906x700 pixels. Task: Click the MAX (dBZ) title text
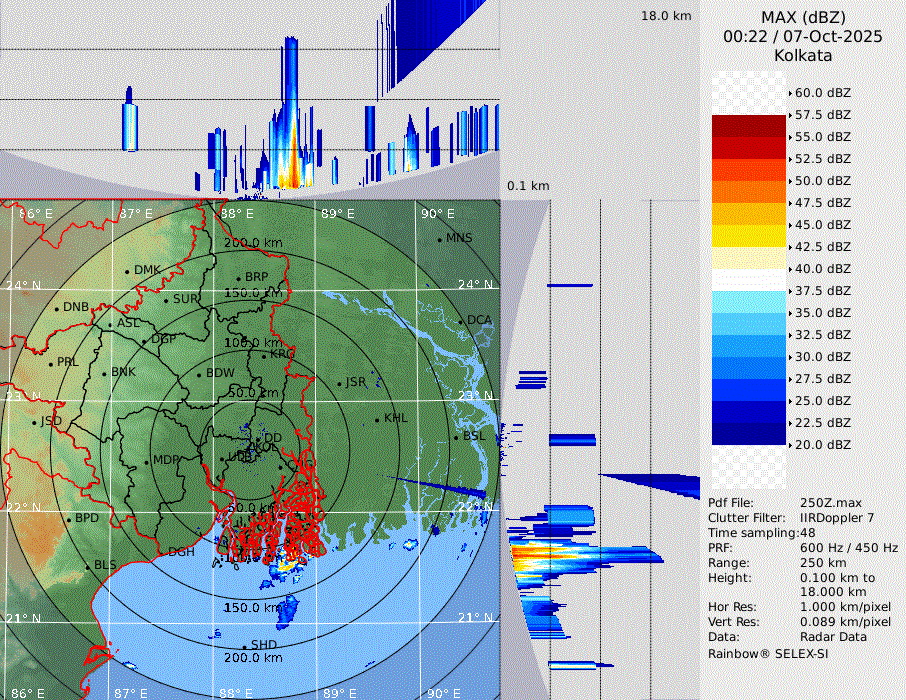click(x=802, y=17)
